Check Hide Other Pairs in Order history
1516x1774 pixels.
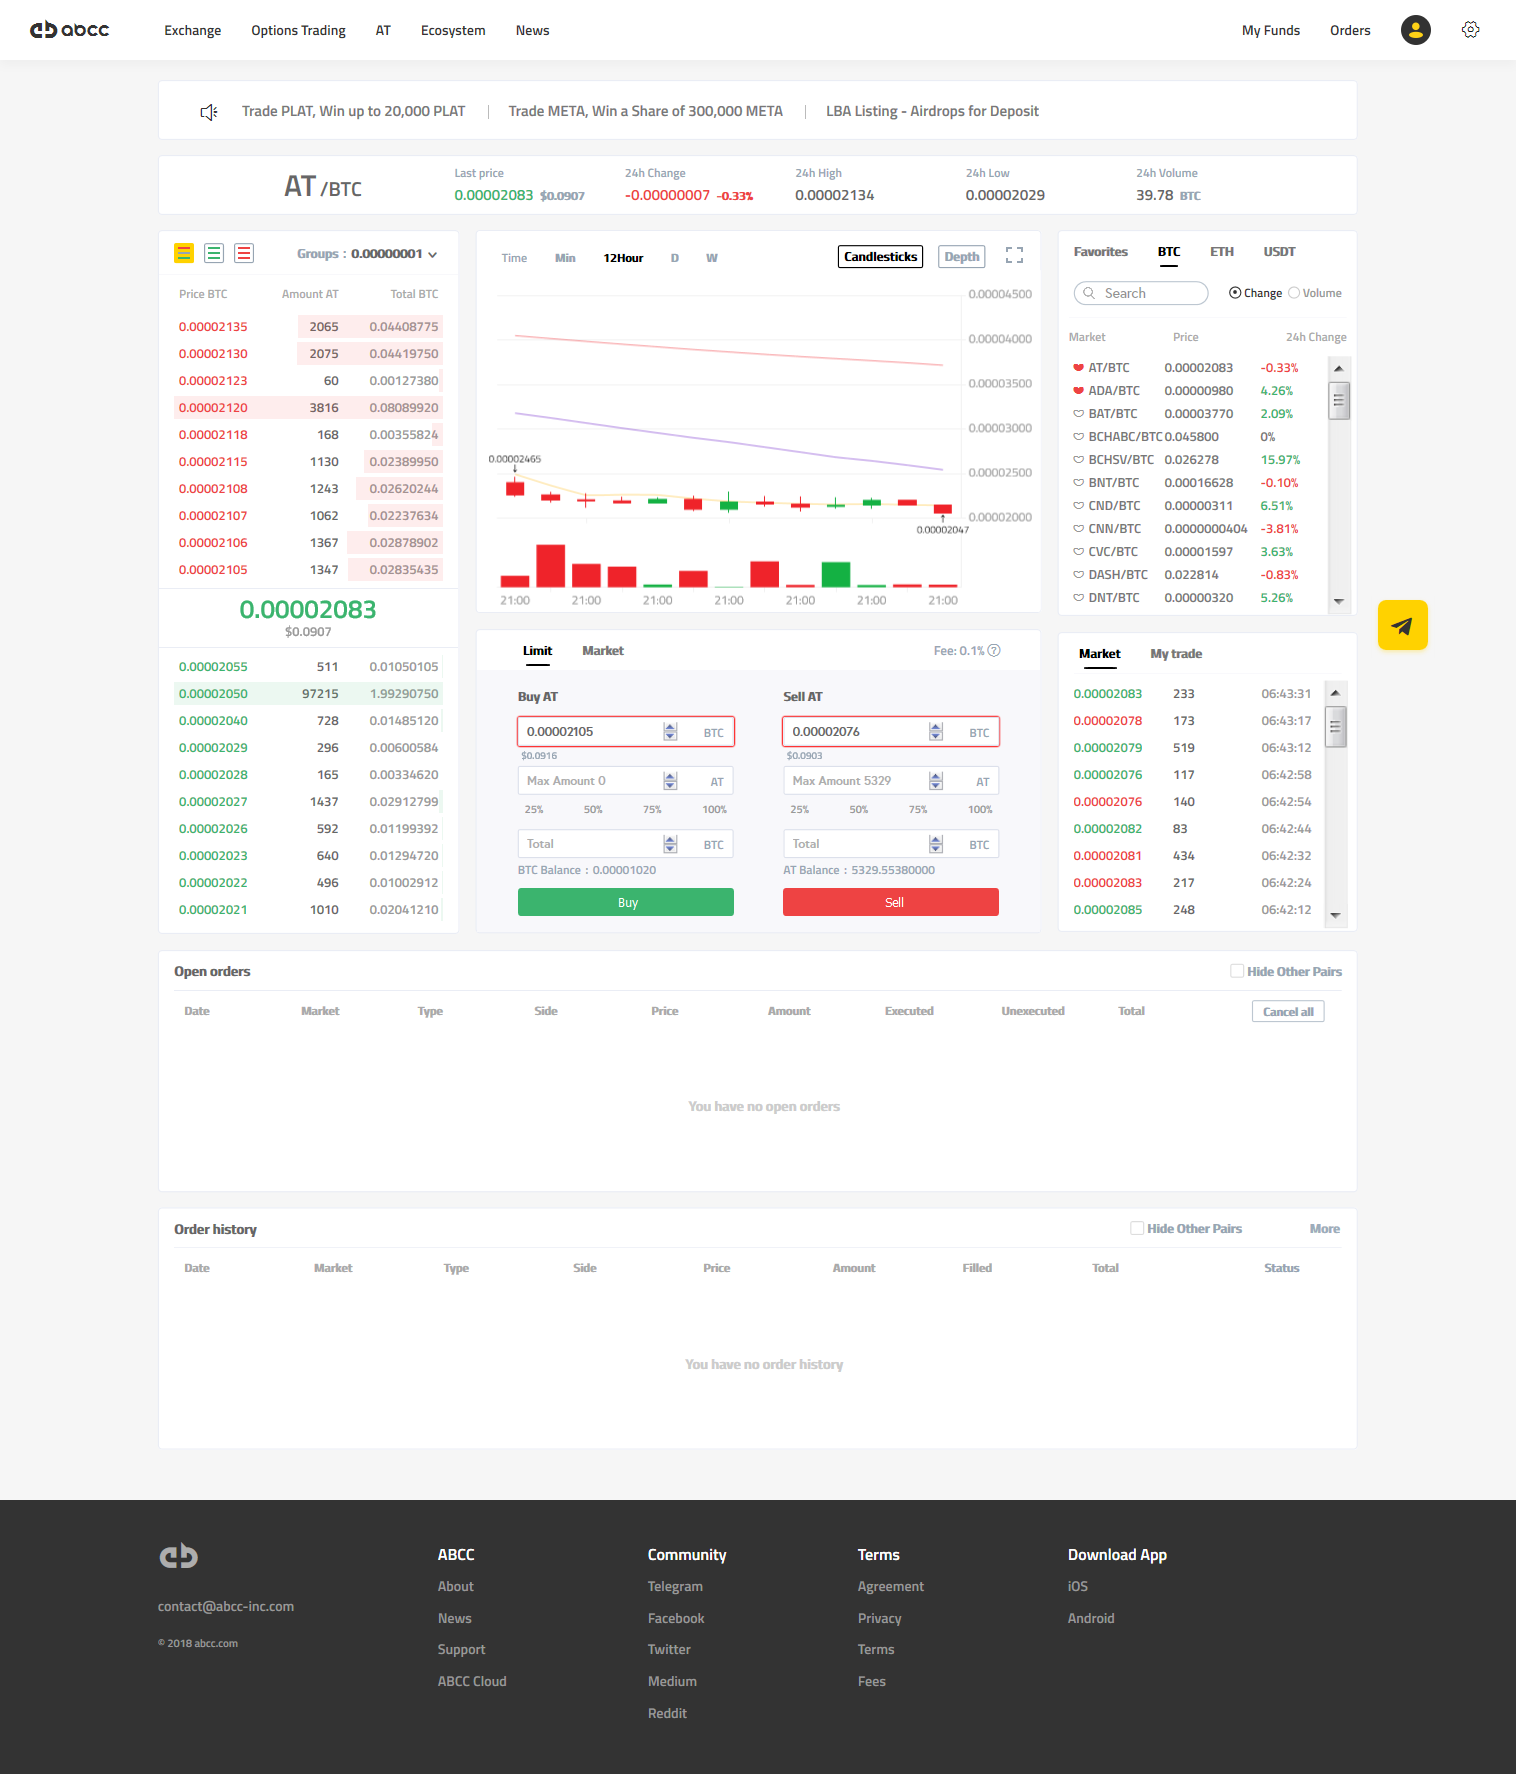click(1137, 1228)
